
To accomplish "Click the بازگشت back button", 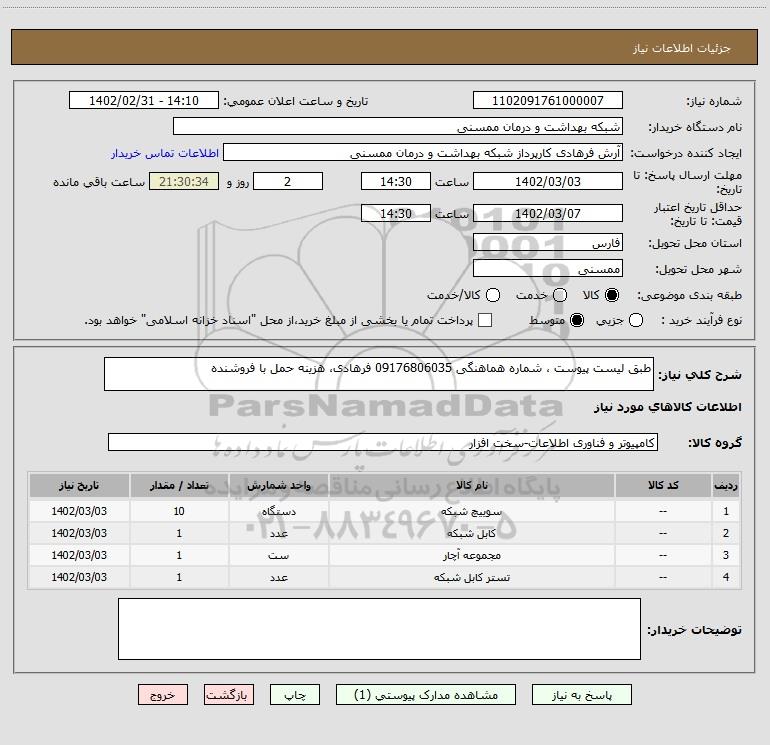I will tap(229, 695).
